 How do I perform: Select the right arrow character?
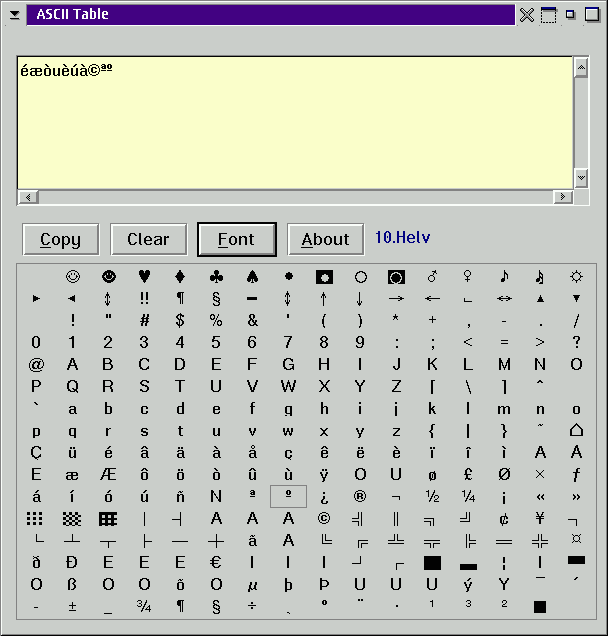(396, 299)
